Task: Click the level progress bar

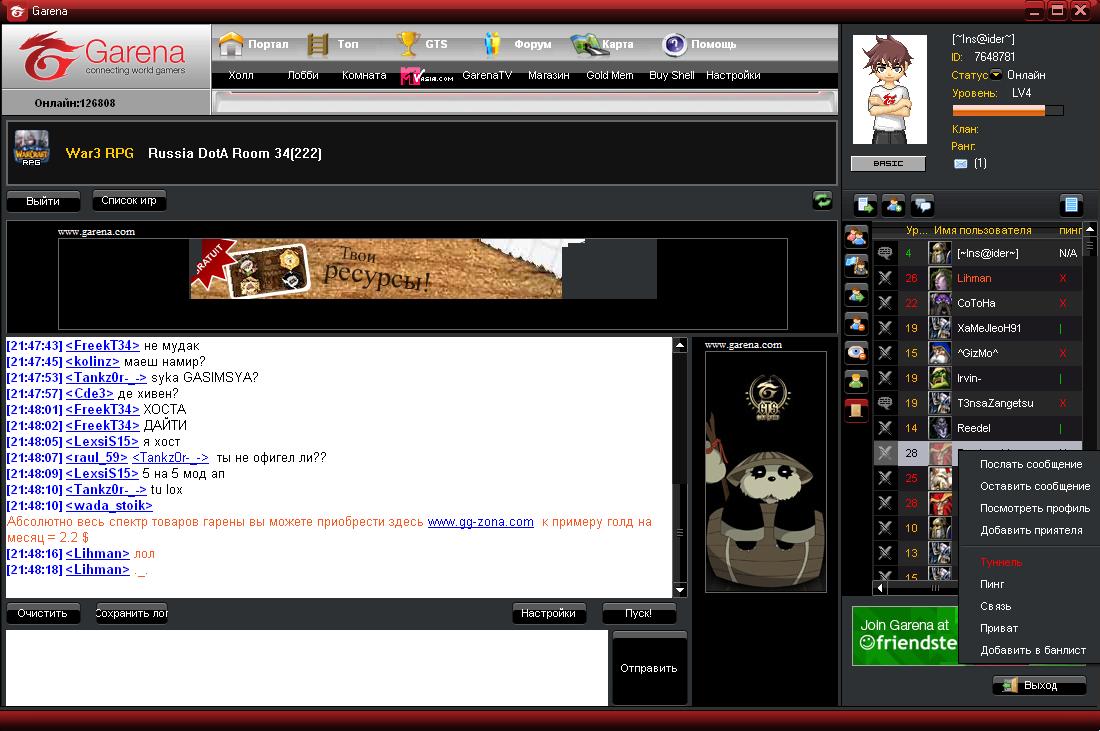Action: pos(1007,110)
